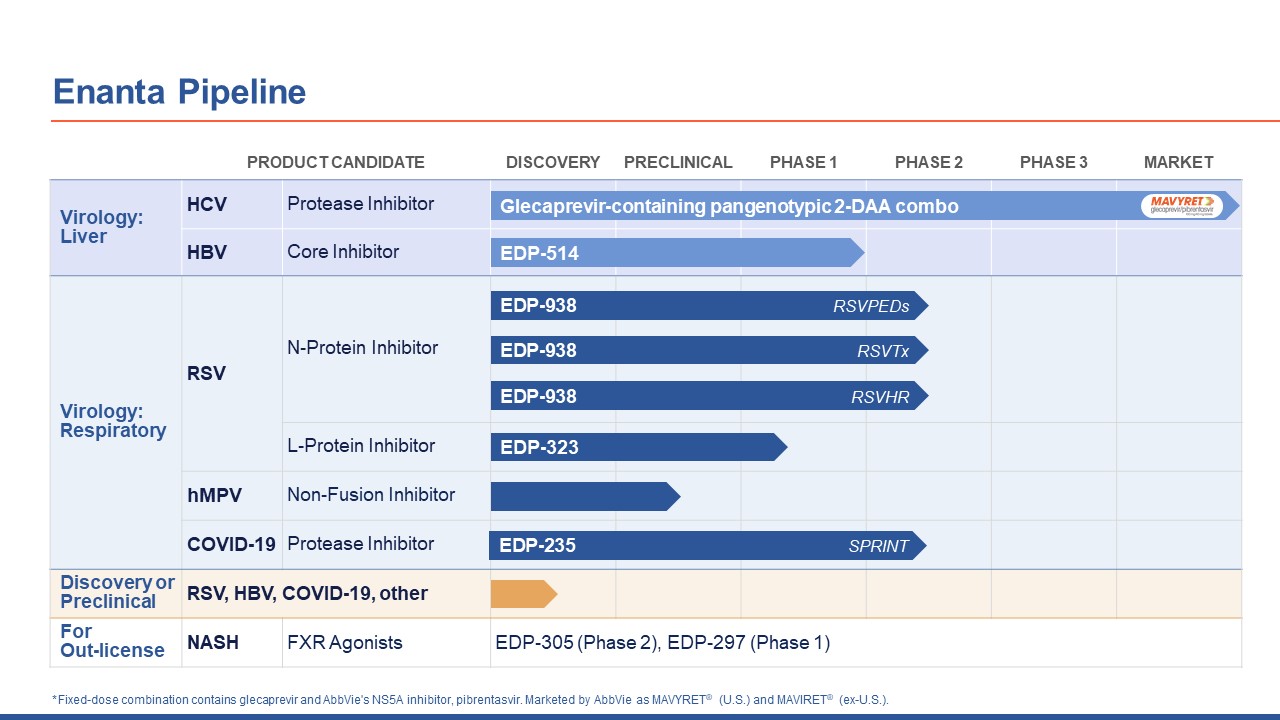Viewport: 1280px width, 720px height.
Task: Click the DISCOVERY column header
Action: point(553,162)
